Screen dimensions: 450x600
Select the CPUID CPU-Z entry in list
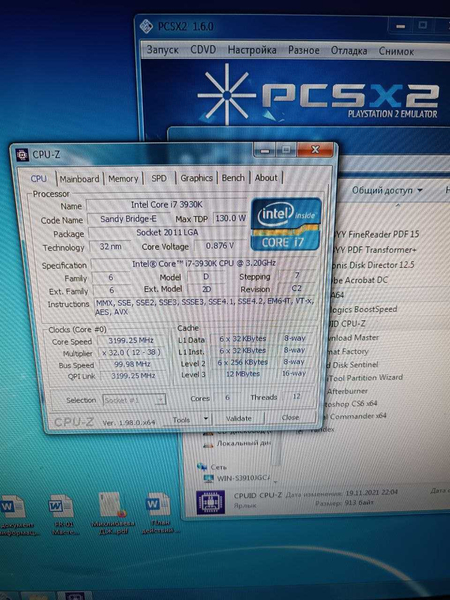pos(347,324)
